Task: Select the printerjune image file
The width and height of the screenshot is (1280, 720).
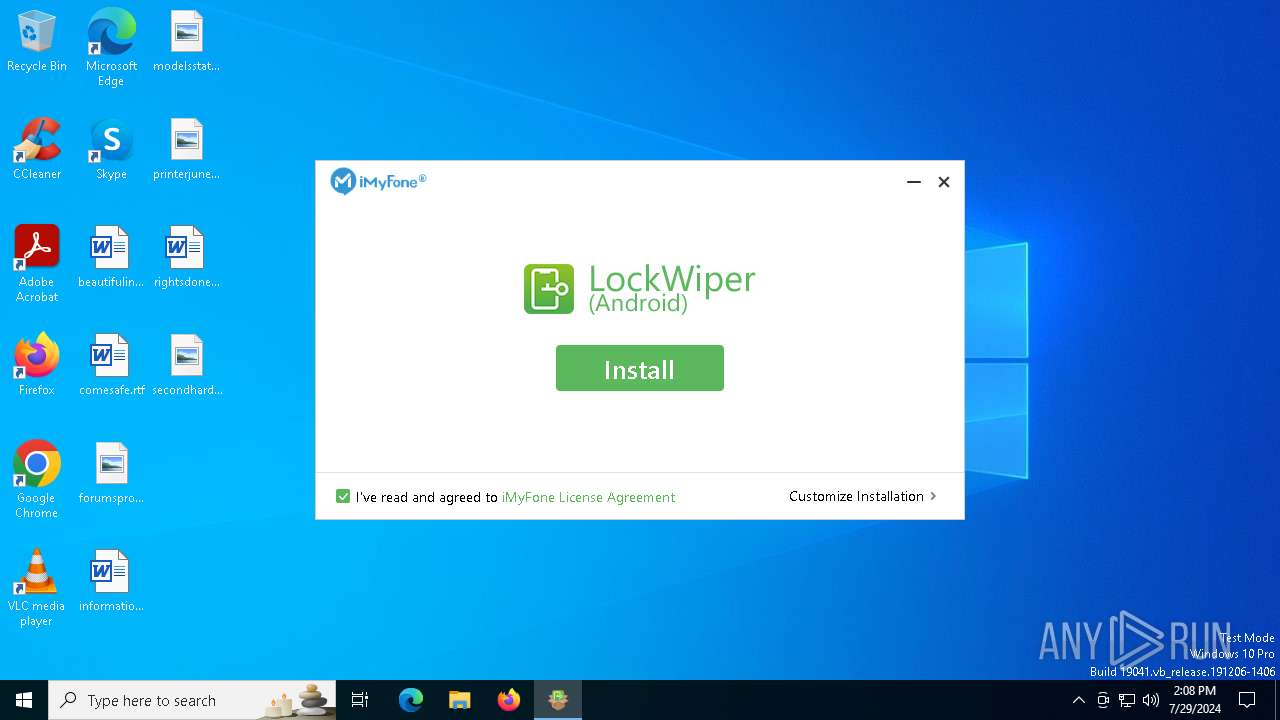Action: pyautogui.click(x=186, y=150)
